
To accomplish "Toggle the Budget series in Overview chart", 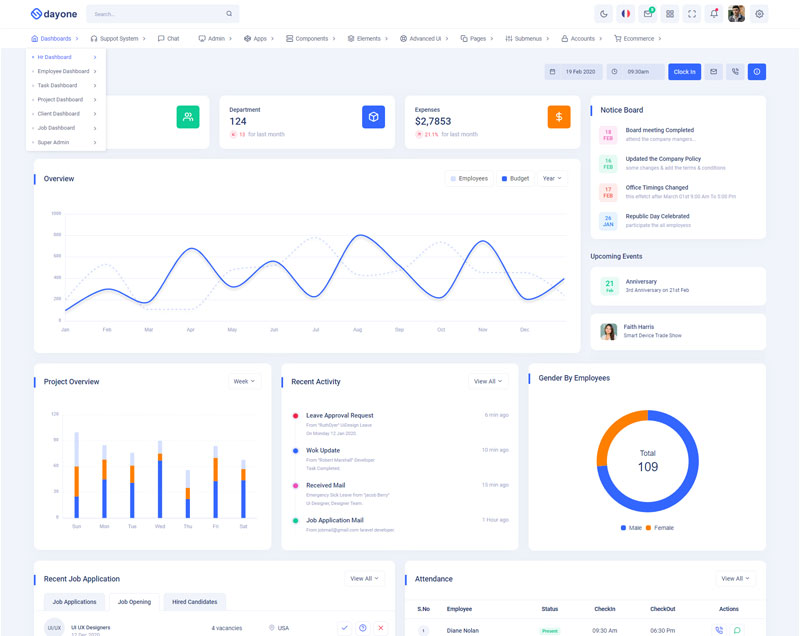I will point(515,179).
